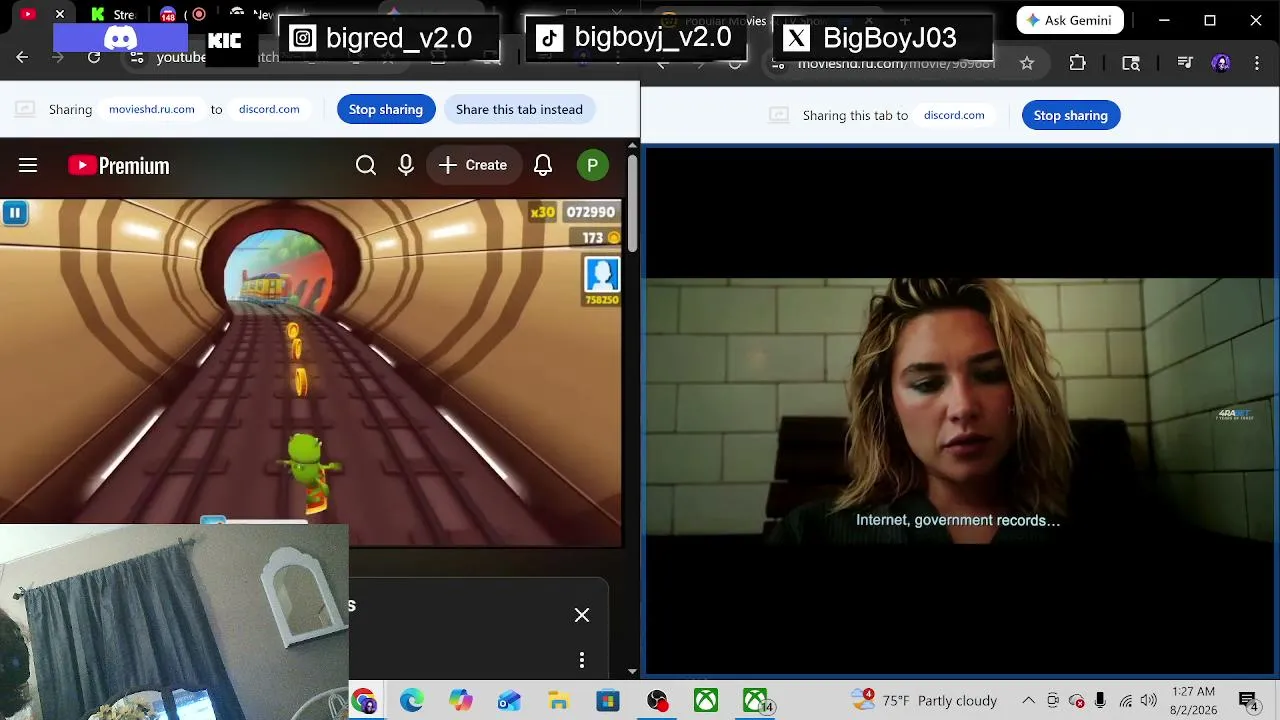1280x720 pixels.
Task: Click the Discord logo overlay
Action: [x=120, y=38]
